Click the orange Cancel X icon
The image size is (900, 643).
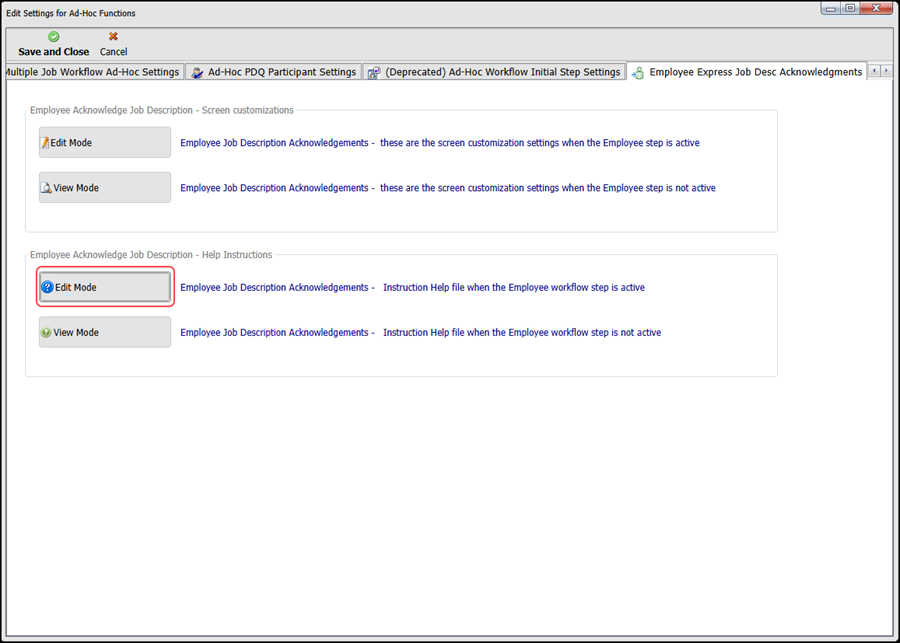113,37
